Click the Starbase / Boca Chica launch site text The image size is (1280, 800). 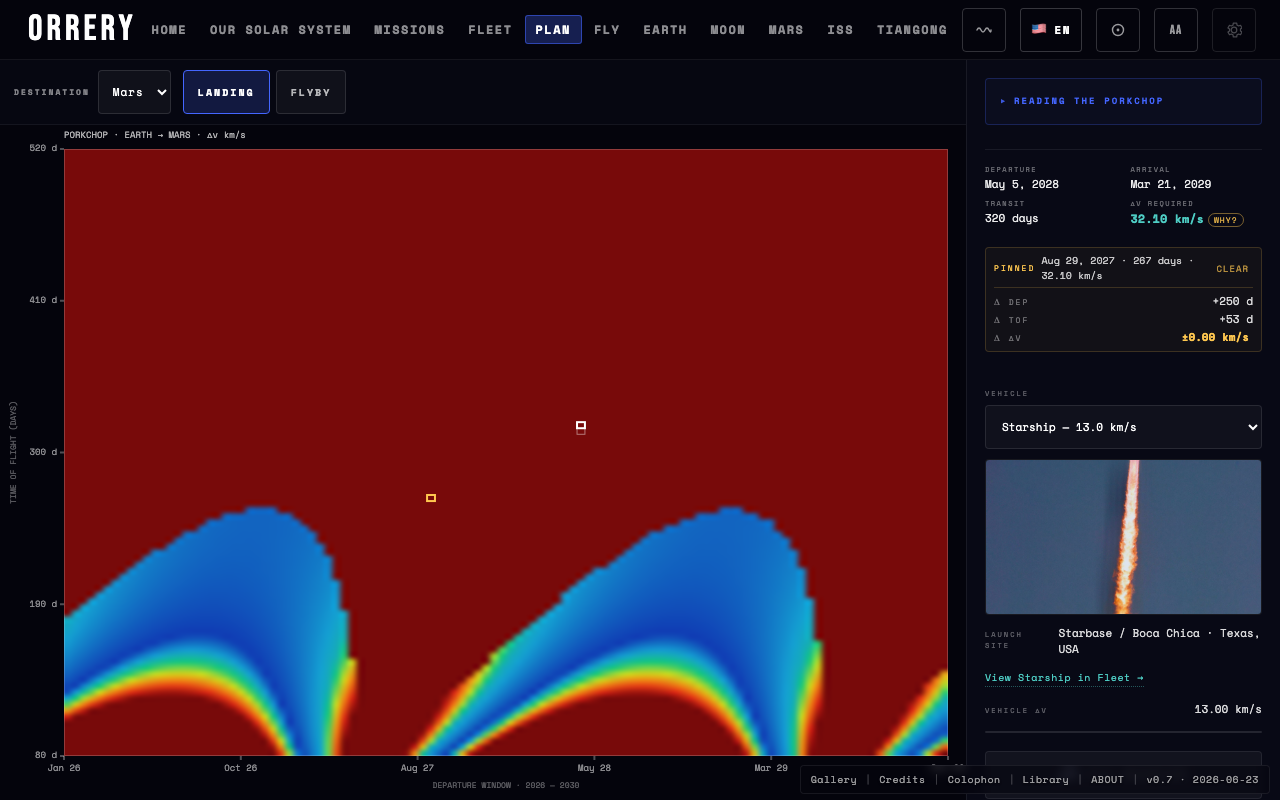point(1159,641)
